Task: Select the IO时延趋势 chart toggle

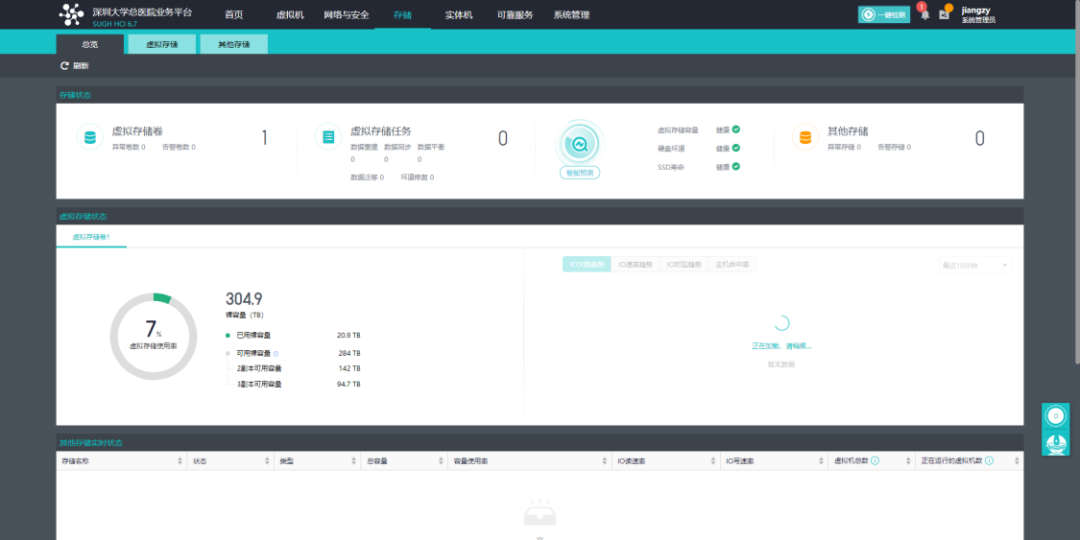Action: tap(683, 264)
